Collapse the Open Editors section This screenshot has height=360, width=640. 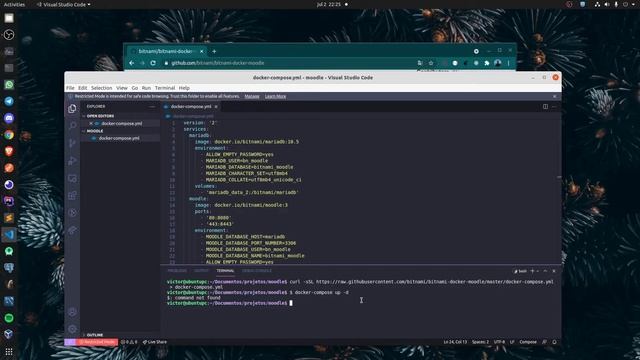(100, 116)
